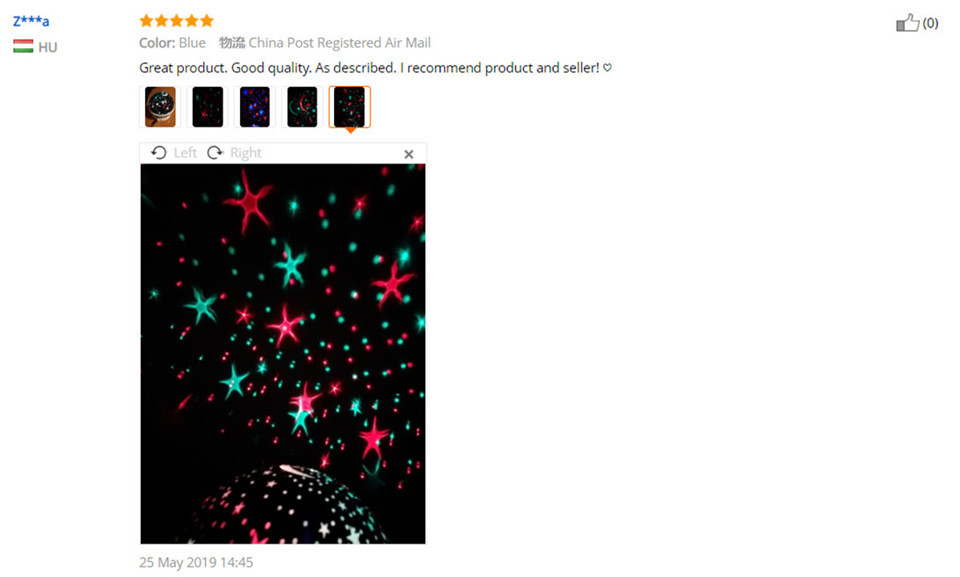Open the second review photo thumbnail

(x=208, y=107)
